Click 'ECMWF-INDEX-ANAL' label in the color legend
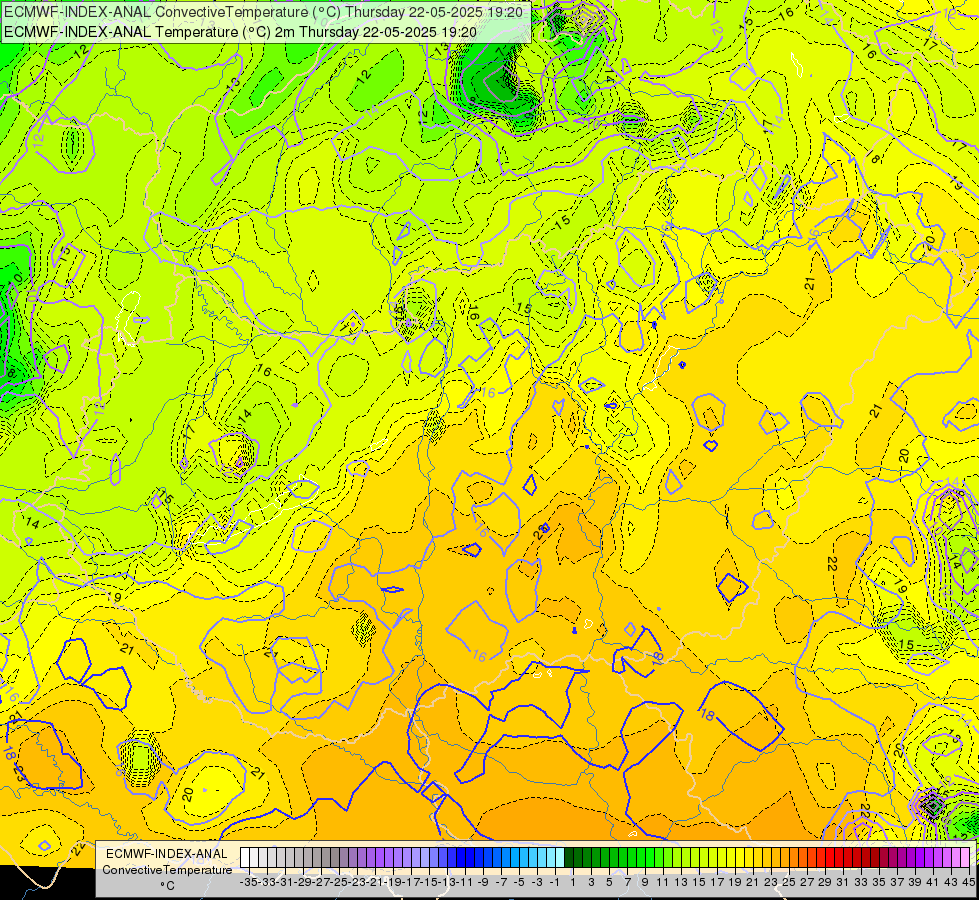The height and width of the screenshot is (900, 979). (x=167, y=854)
